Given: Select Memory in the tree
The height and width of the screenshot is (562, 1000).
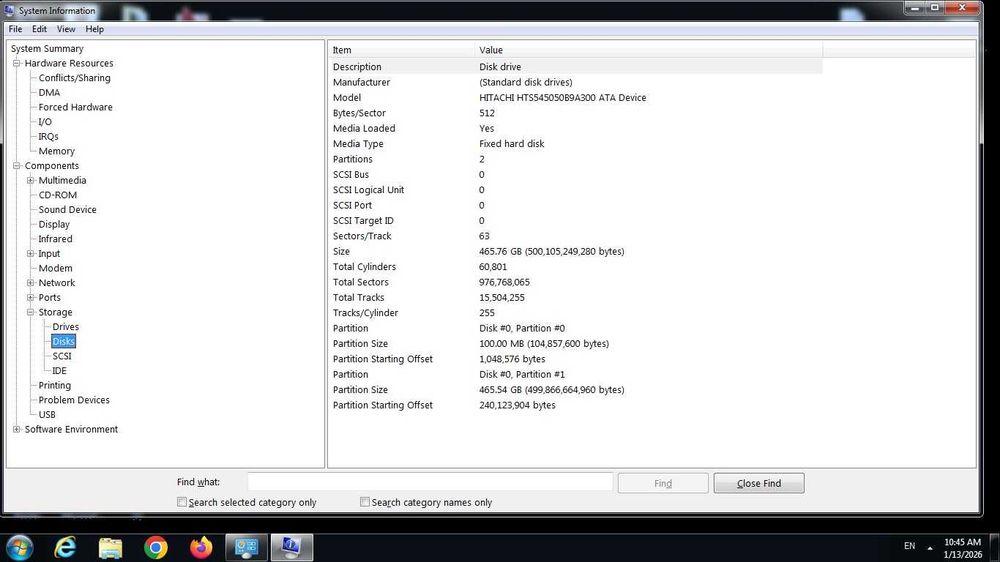Looking at the screenshot, I should pyautogui.click(x=56, y=151).
